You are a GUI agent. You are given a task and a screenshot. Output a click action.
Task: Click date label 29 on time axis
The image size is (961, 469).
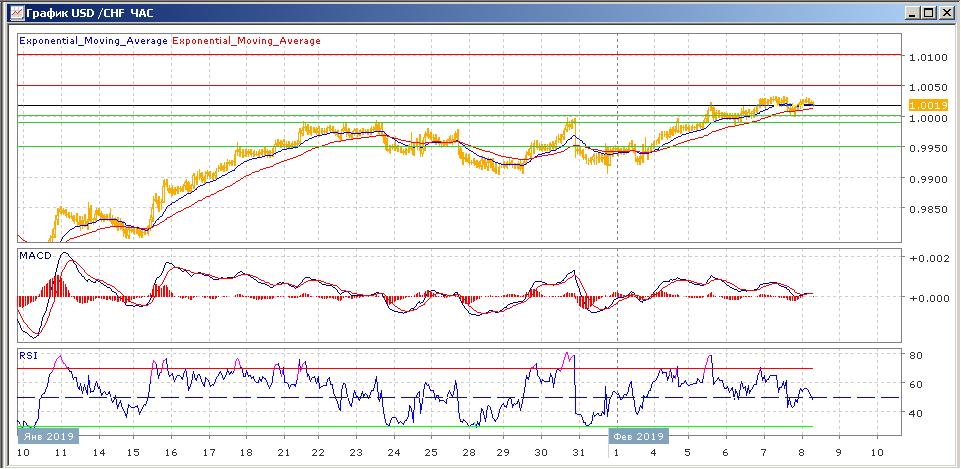tap(503, 452)
